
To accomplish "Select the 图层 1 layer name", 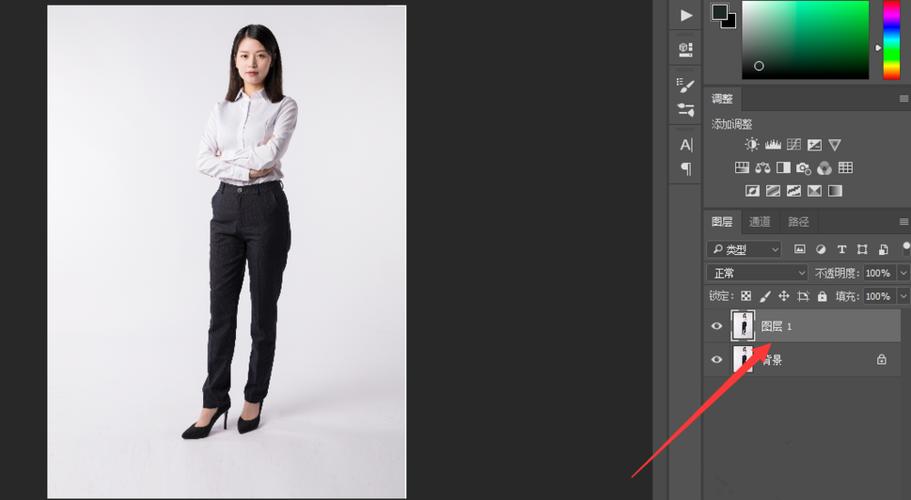I will pyautogui.click(x=777, y=326).
